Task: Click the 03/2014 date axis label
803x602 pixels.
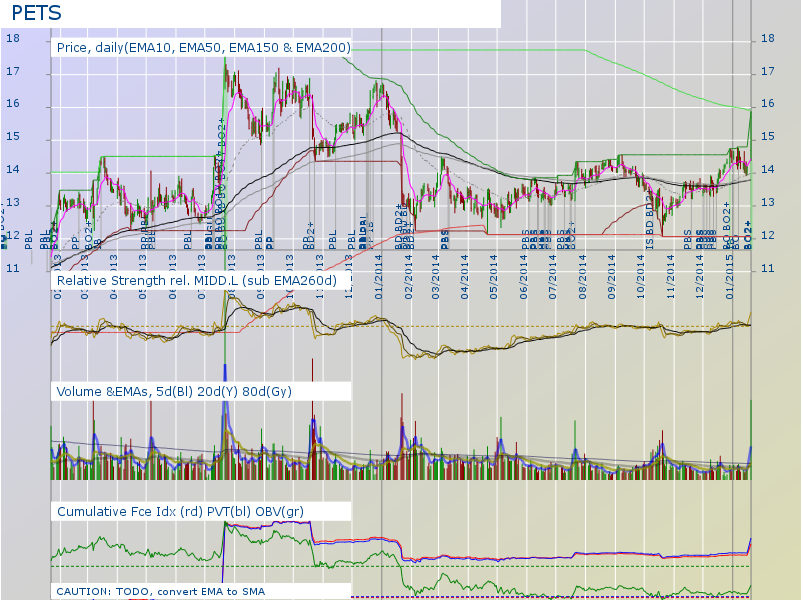Action: [x=435, y=277]
